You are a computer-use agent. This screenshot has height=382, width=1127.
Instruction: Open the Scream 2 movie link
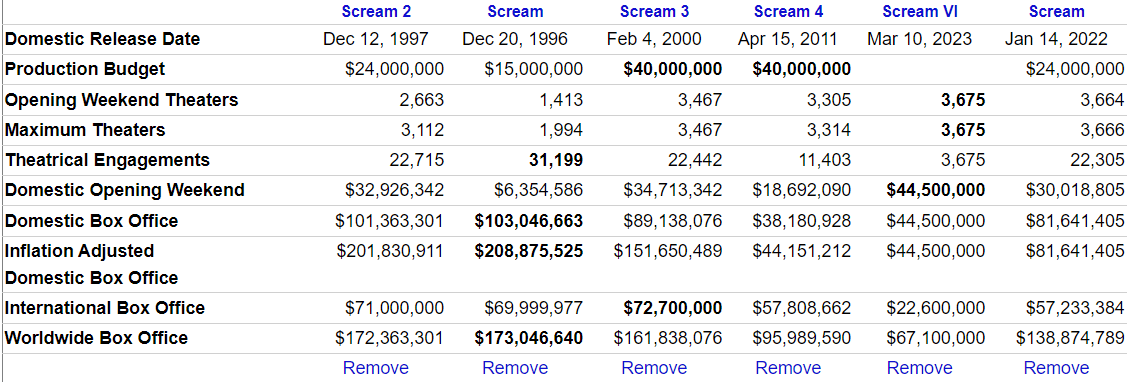point(376,12)
